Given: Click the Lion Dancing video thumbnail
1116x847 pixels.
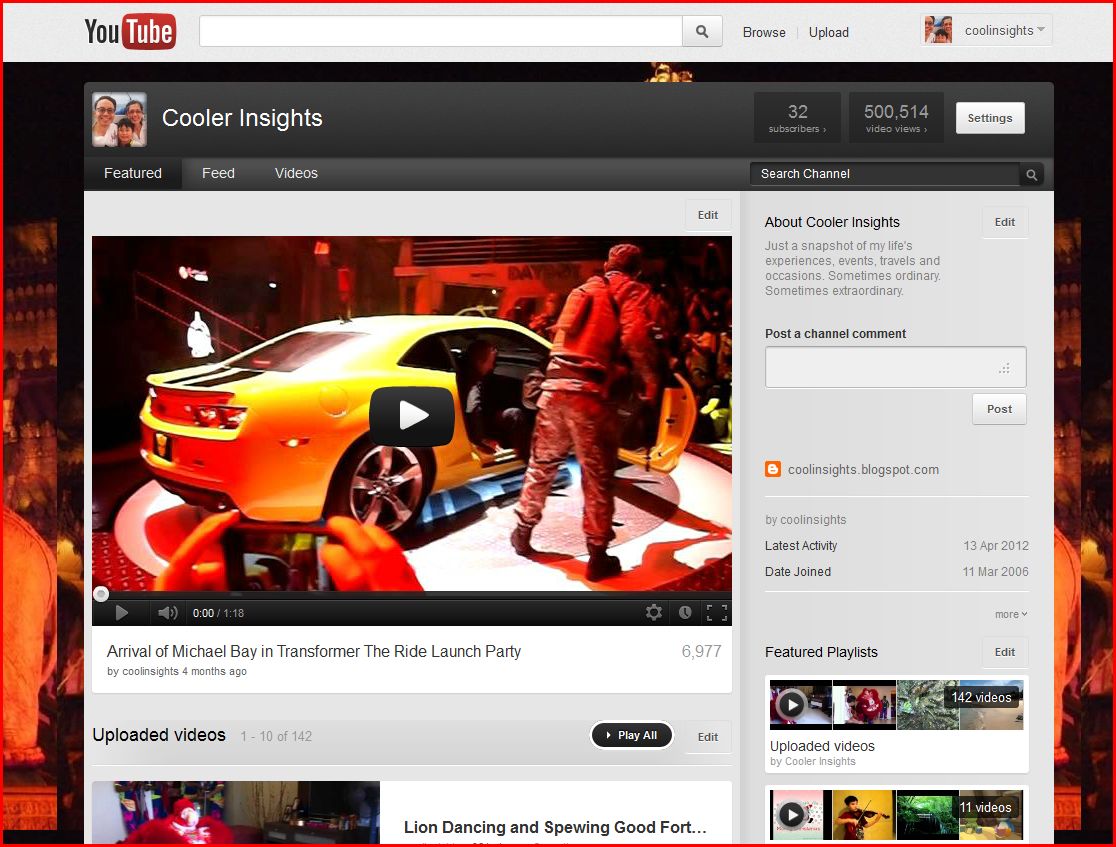Looking at the screenshot, I should pyautogui.click(x=236, y=812).
